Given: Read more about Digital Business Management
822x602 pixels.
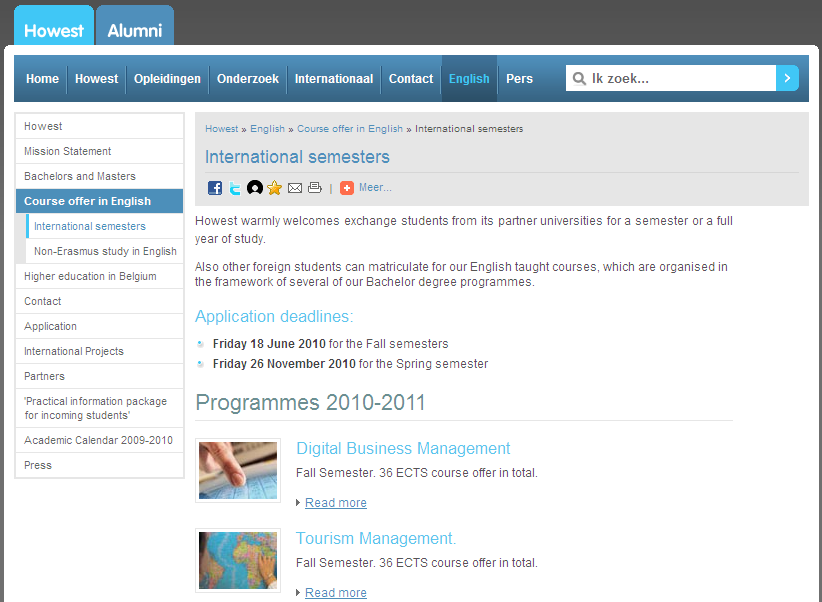Looking at the screenshot, I should [x=336, y=503].
